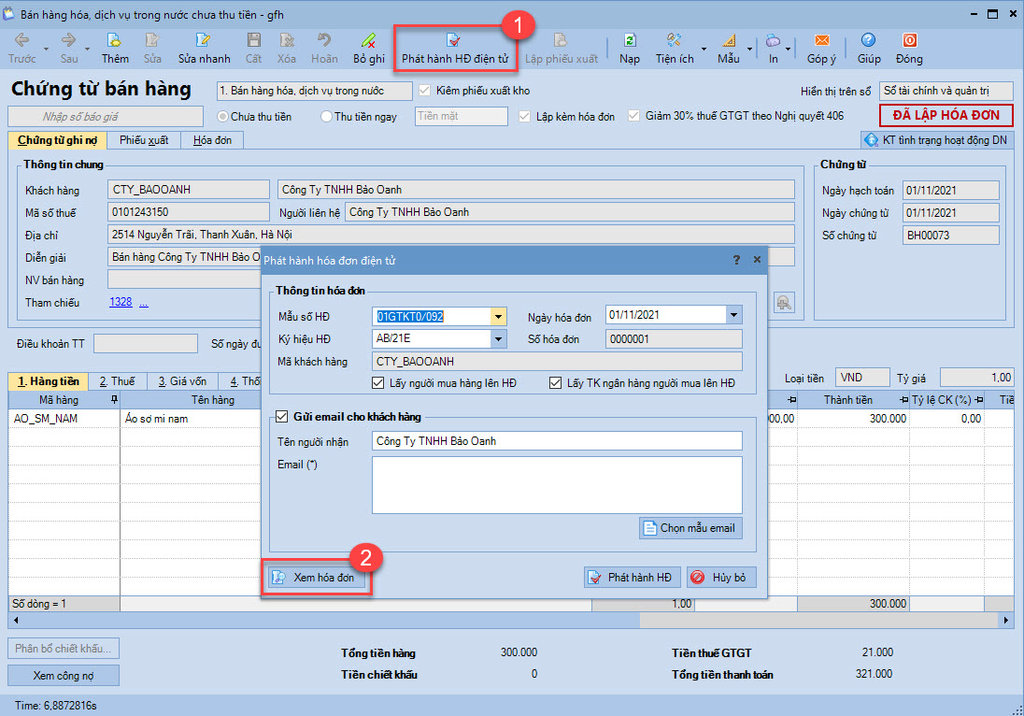
Task: Open 1. Hàng tiền tab
Action: pyautogui.click(x=48, y=381)
